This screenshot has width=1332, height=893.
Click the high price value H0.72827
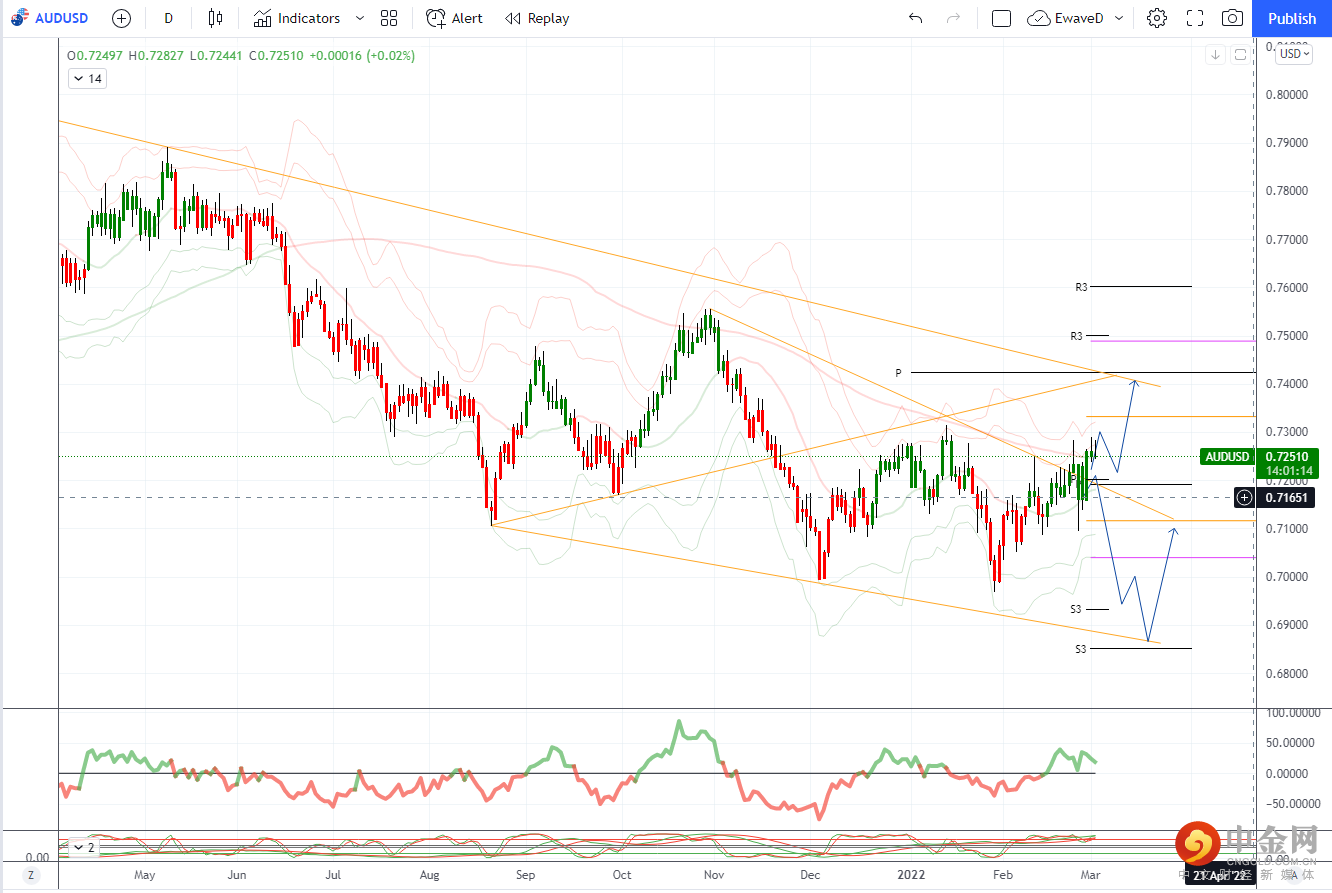(x=156, y=55)
